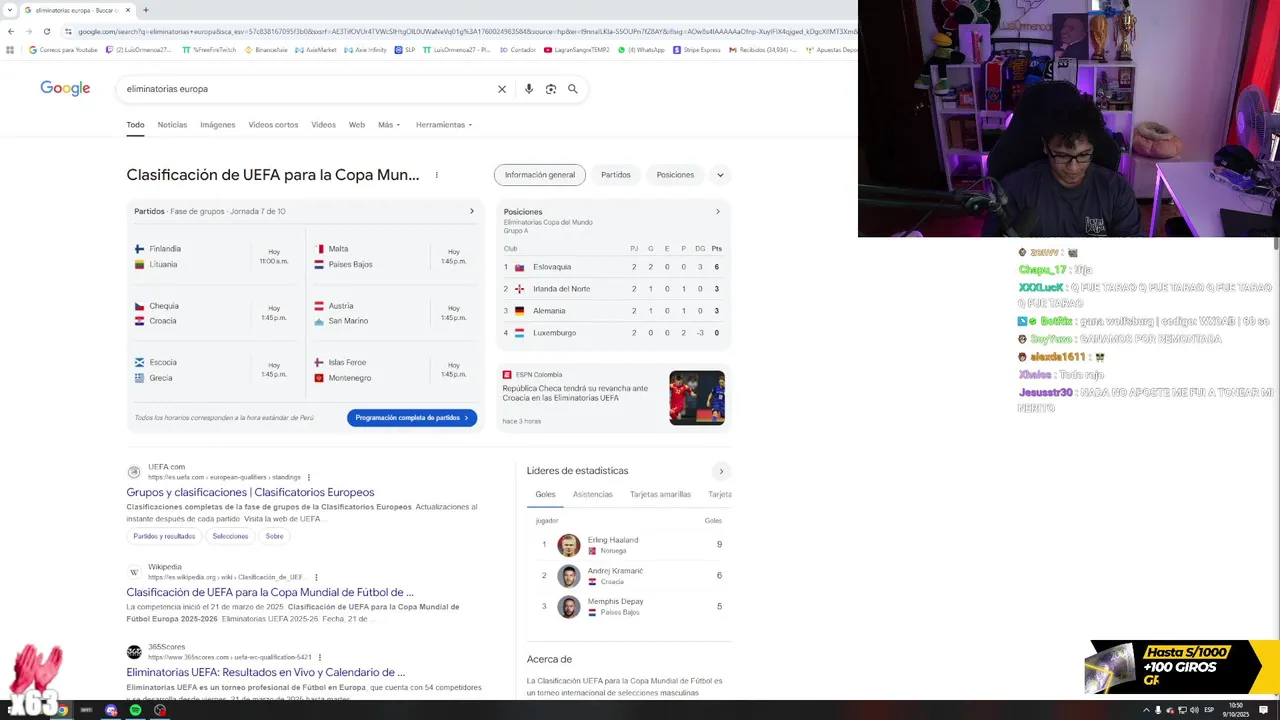Select the Información general chip
This screenshot has height=720, width=1280.
tap(540, 175)
